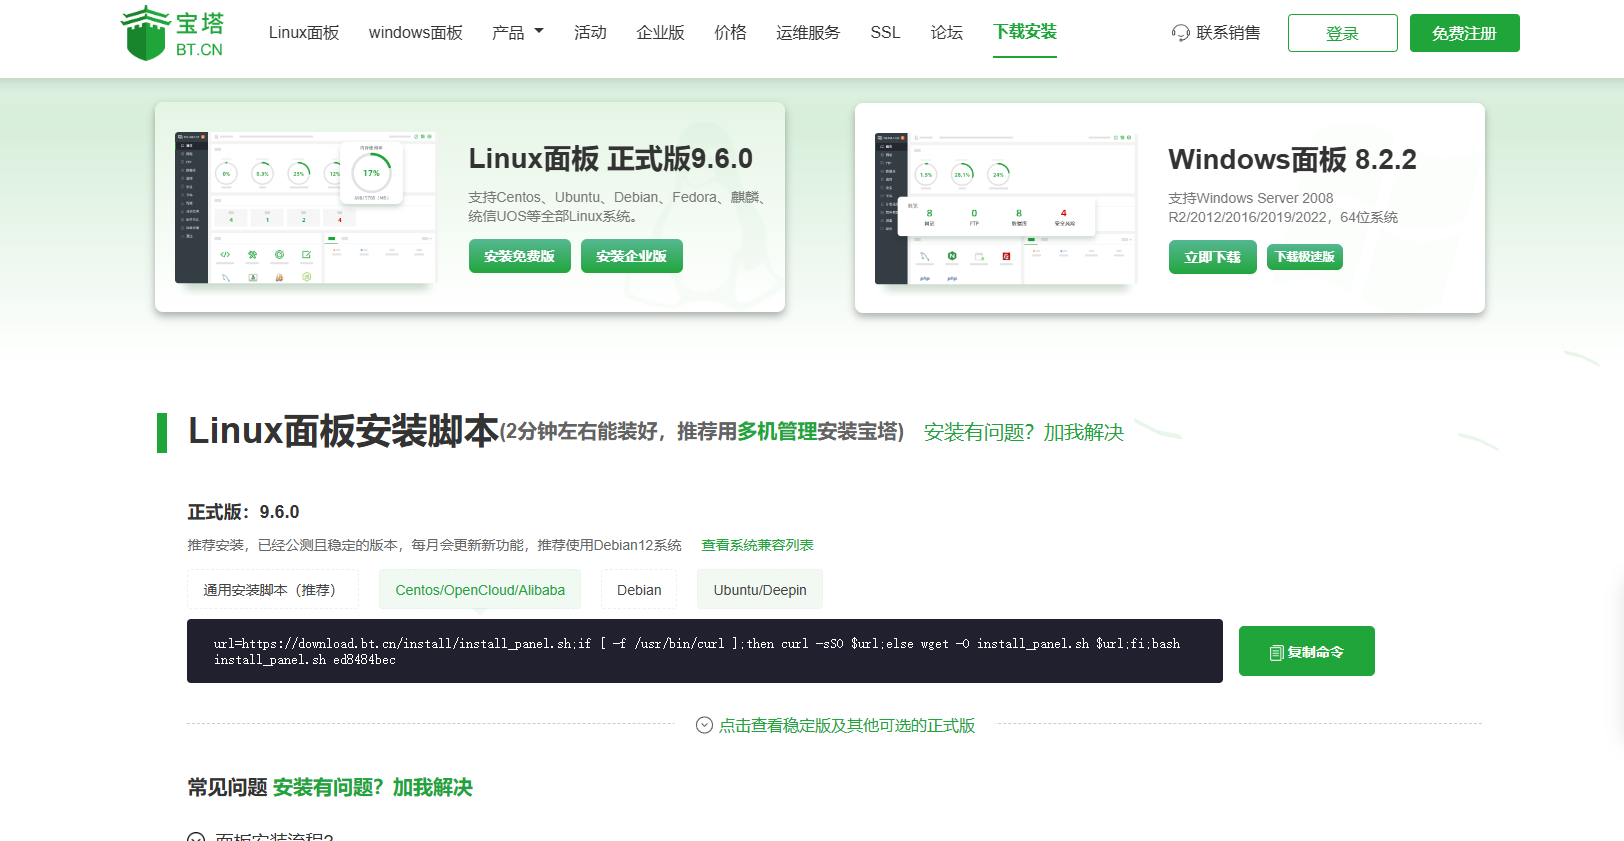Click the headset icon beside 联系销售
The height and width of the screenshot is (841, 1624).
tap(1181, 33)
